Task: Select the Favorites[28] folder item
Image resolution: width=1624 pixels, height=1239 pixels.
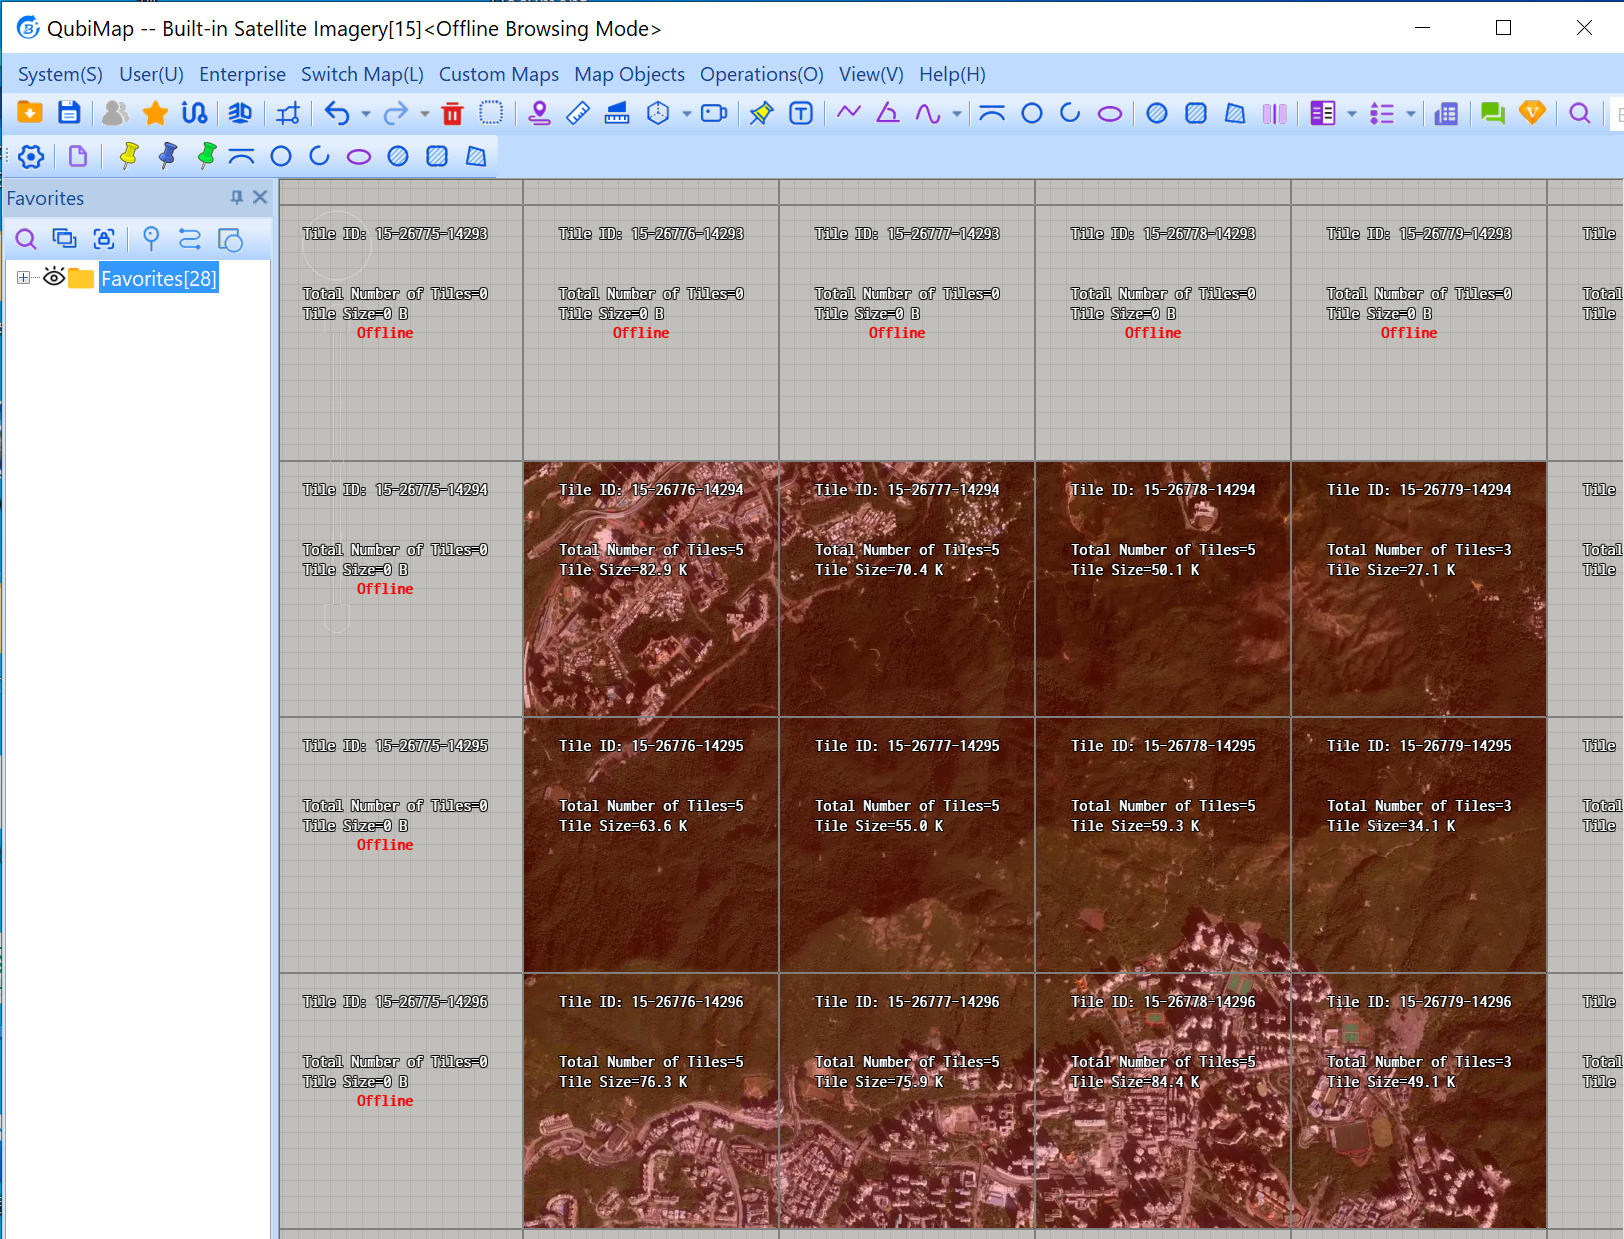Action: (x=158, y=278)
